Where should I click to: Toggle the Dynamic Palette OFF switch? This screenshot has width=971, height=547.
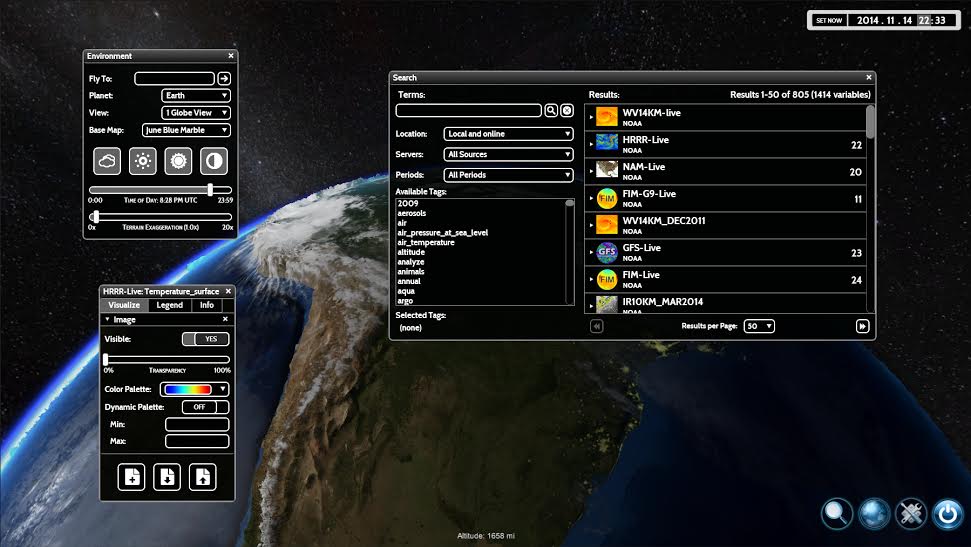coord(205,407)
